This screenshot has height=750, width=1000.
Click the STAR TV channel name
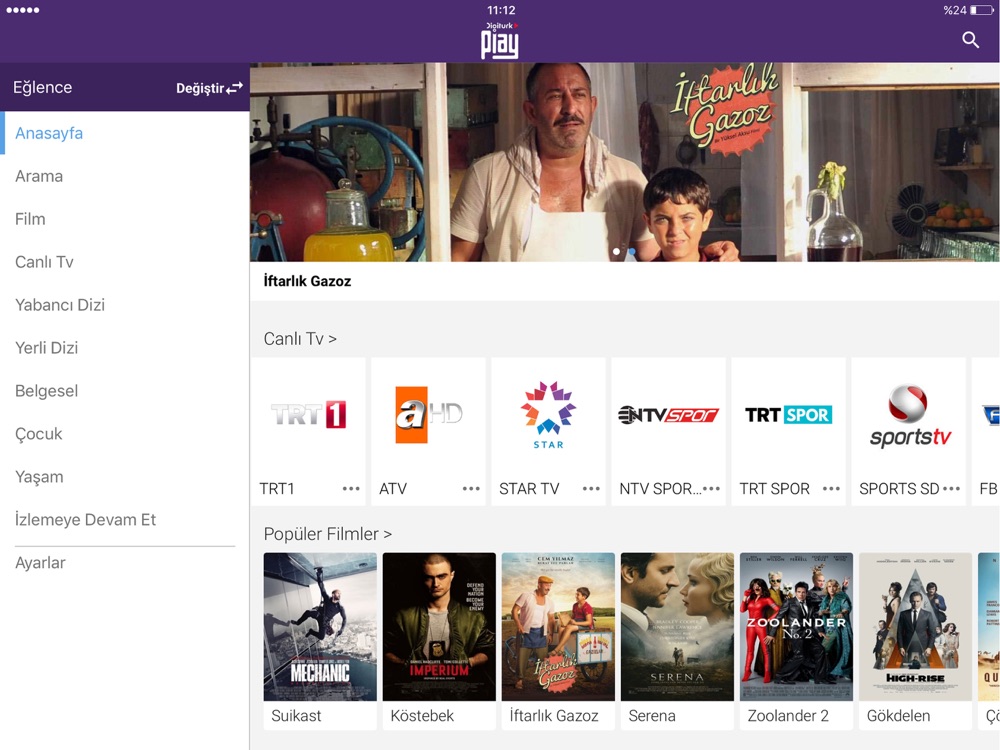529,489
